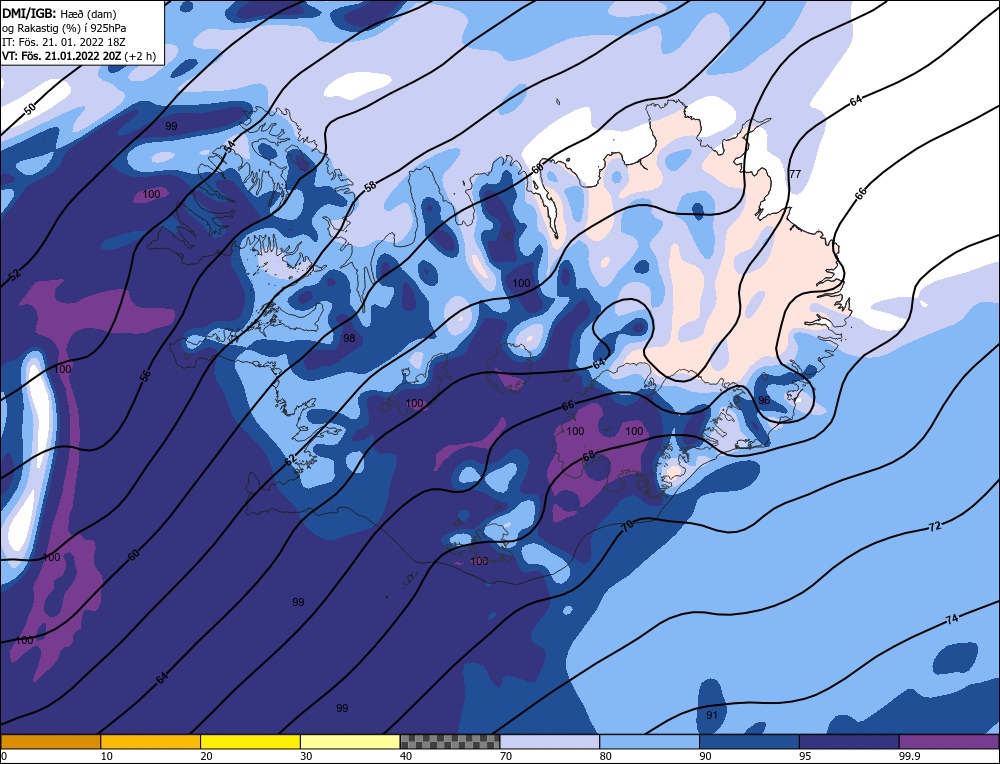The width and height of the screenshot is (1000, 764).
Task: Click the gray checkered 40–70 legend swatch
Action: [450, 741]
